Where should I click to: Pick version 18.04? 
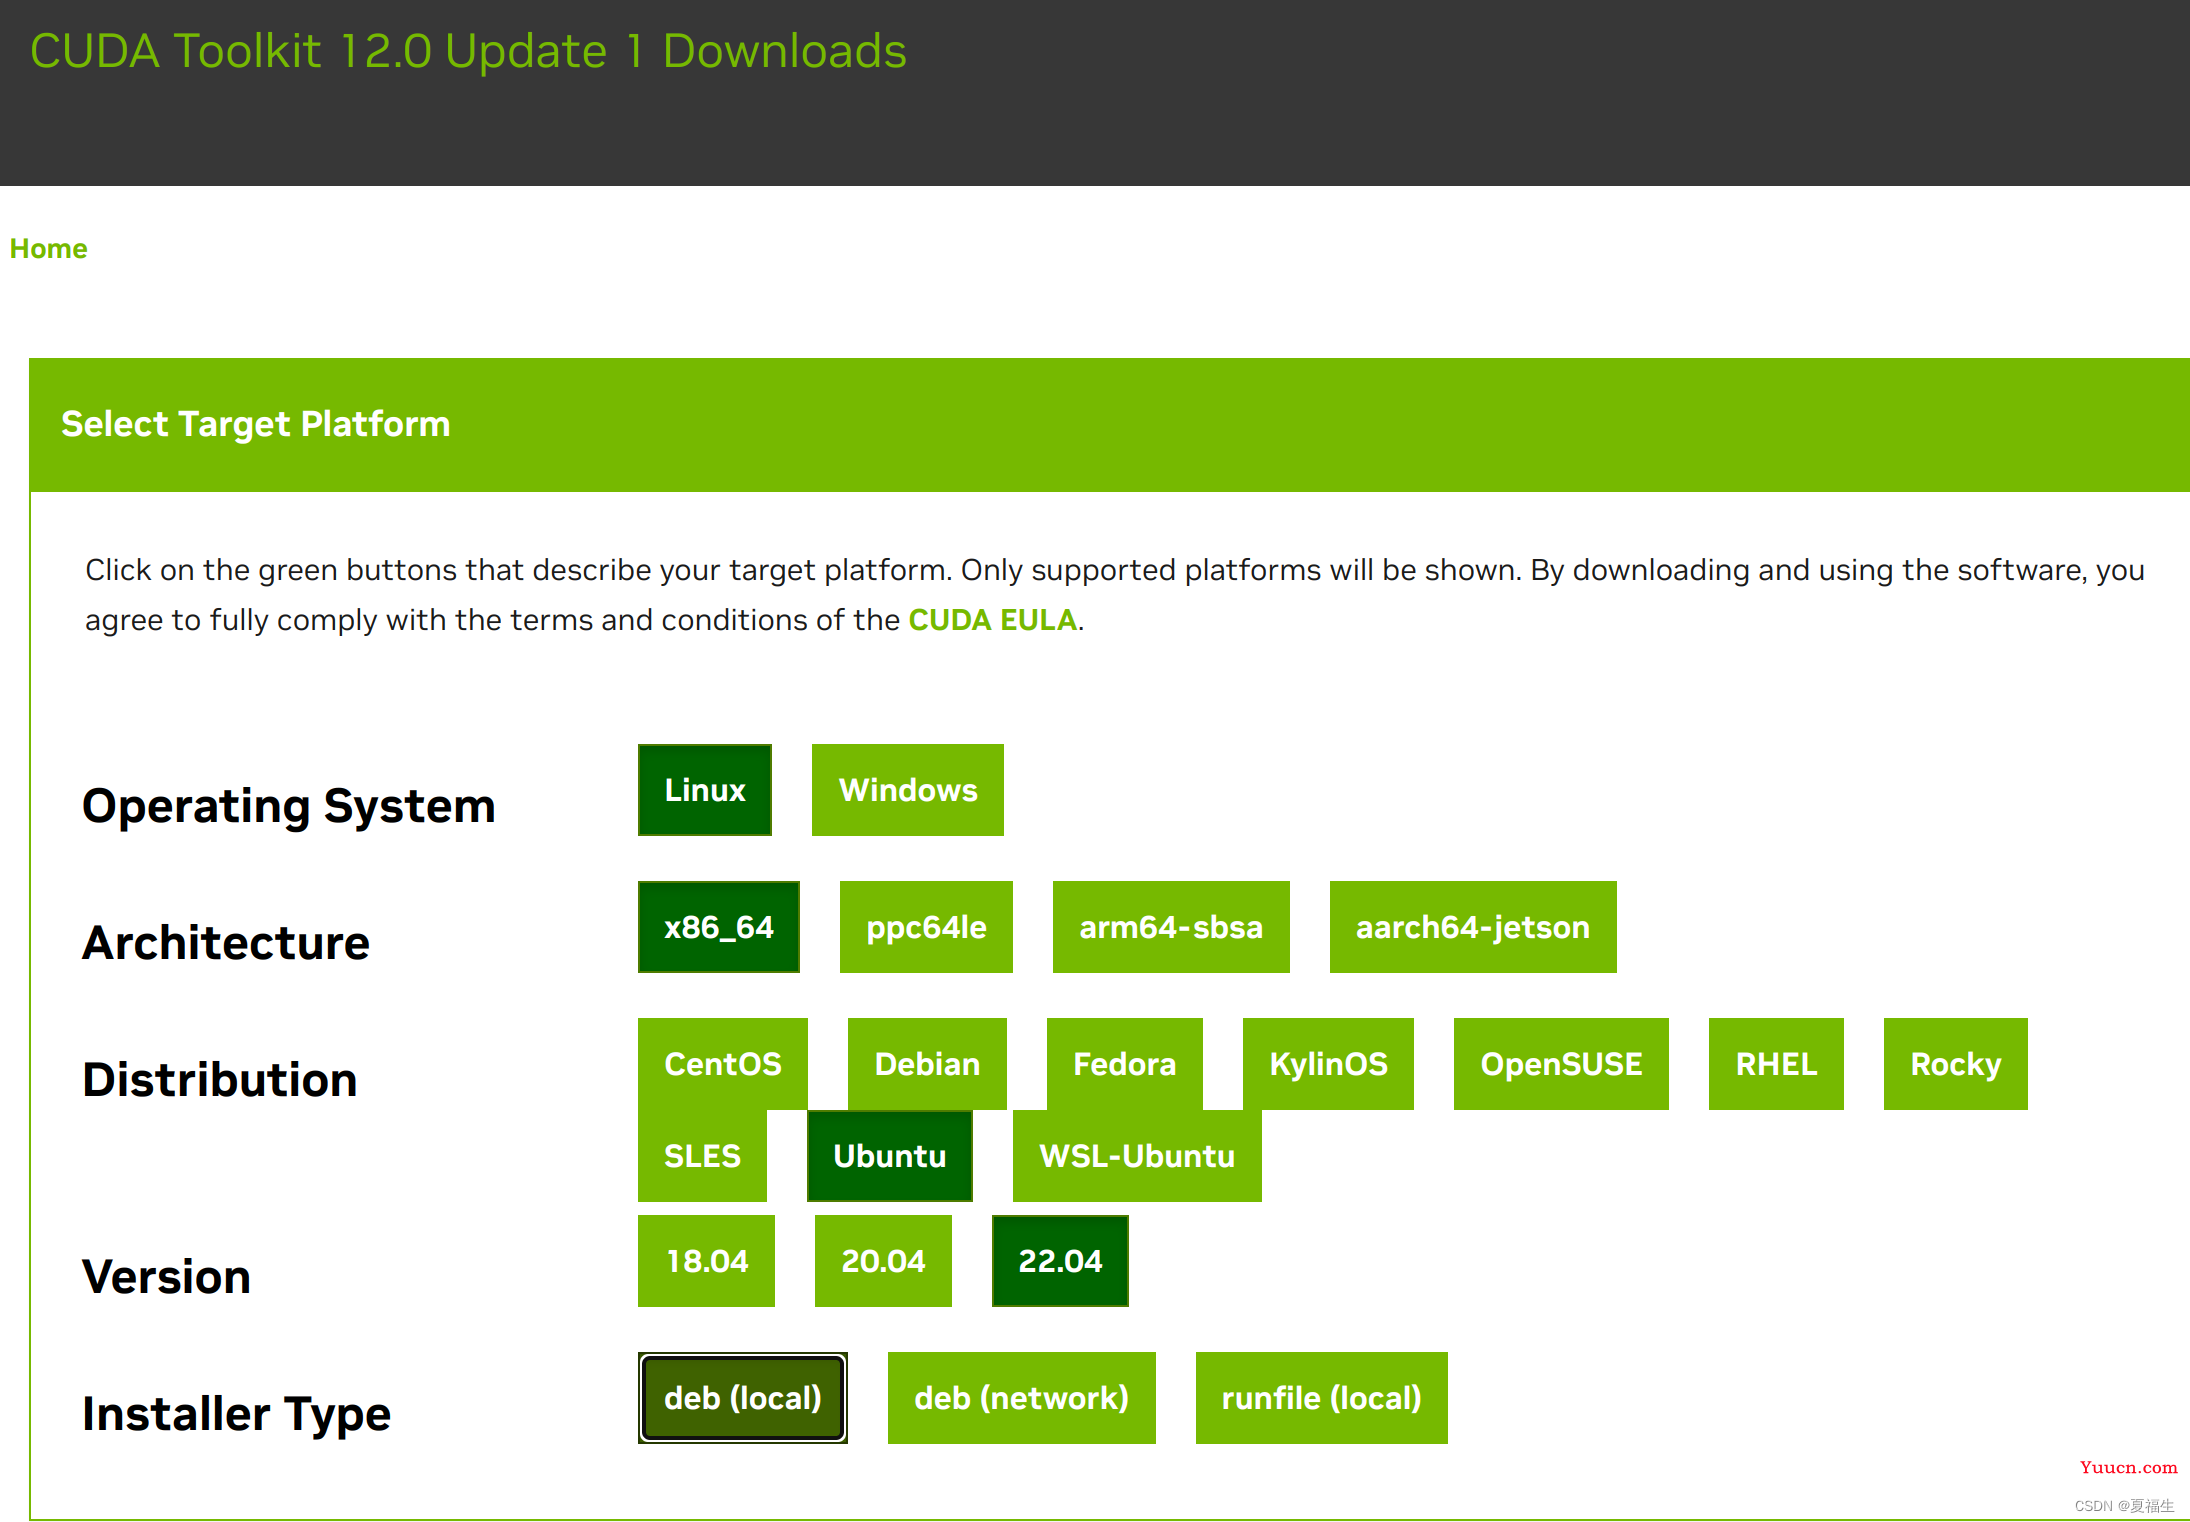(x=706, y=1261)
